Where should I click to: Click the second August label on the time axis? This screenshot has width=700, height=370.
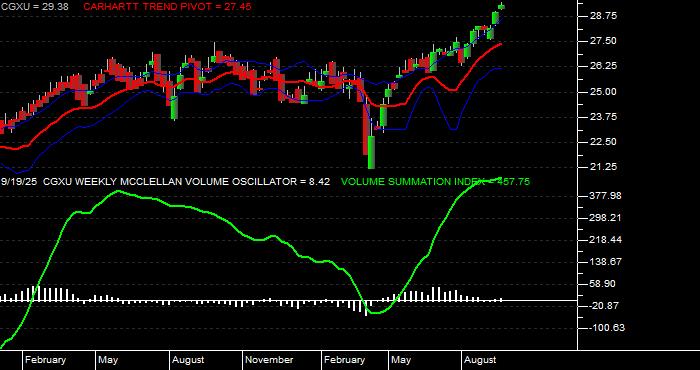tap(480, 360)
